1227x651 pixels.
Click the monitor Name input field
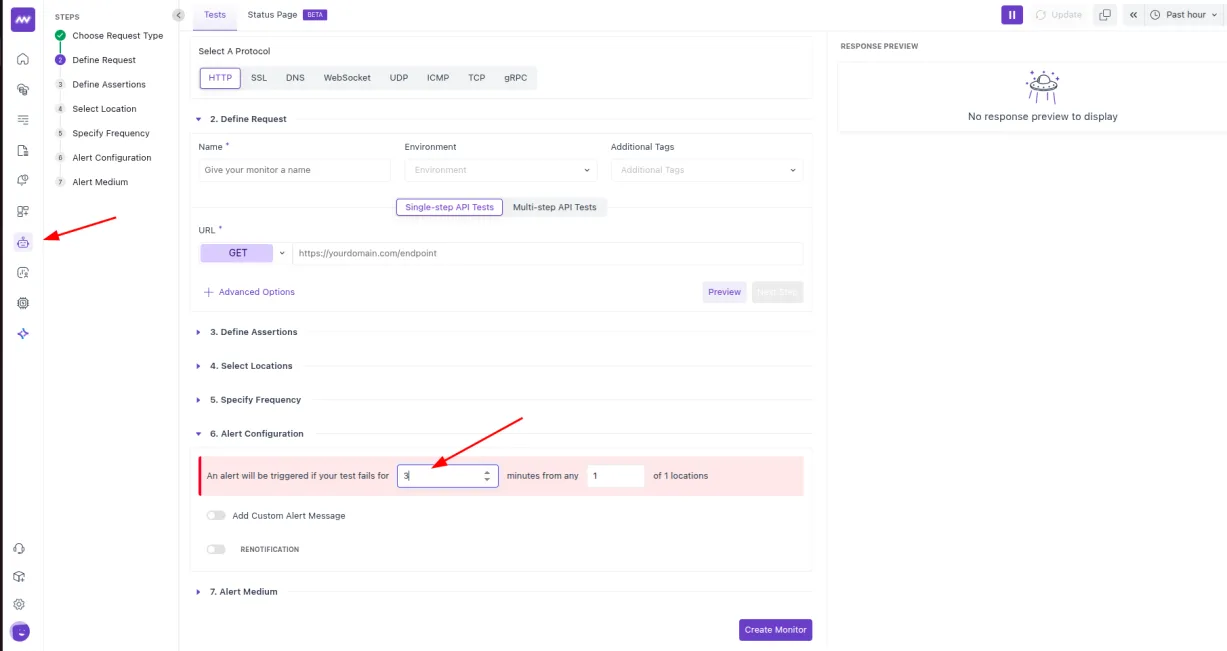pos(295,170)
